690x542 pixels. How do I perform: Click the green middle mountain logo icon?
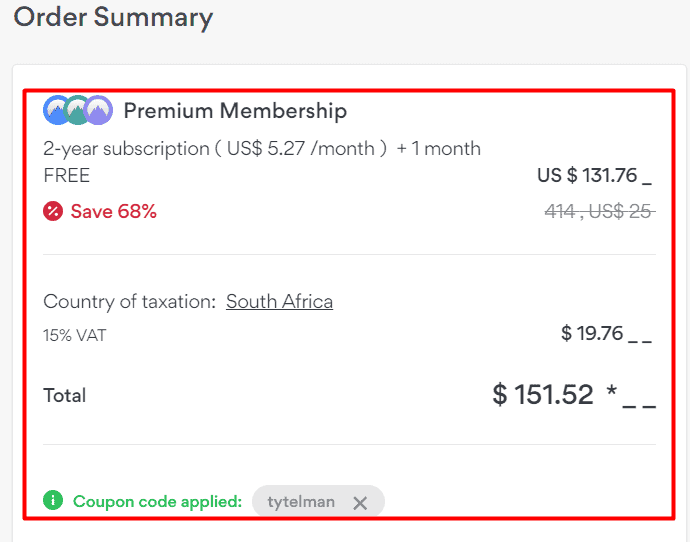pyautogui.click(x=76, y=110)
